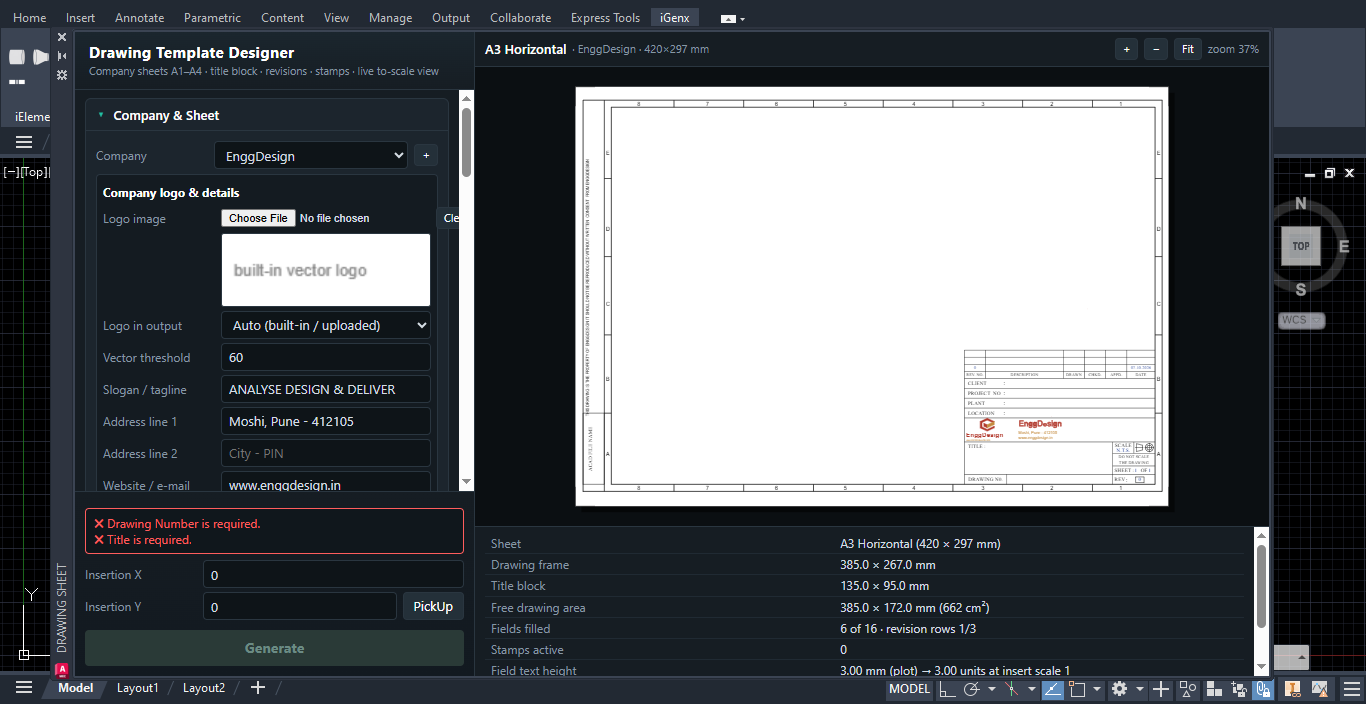The image size is (1366, 709).
Task: Toggle the highlighted lock status icon
Action: (x=1263, y=689)
